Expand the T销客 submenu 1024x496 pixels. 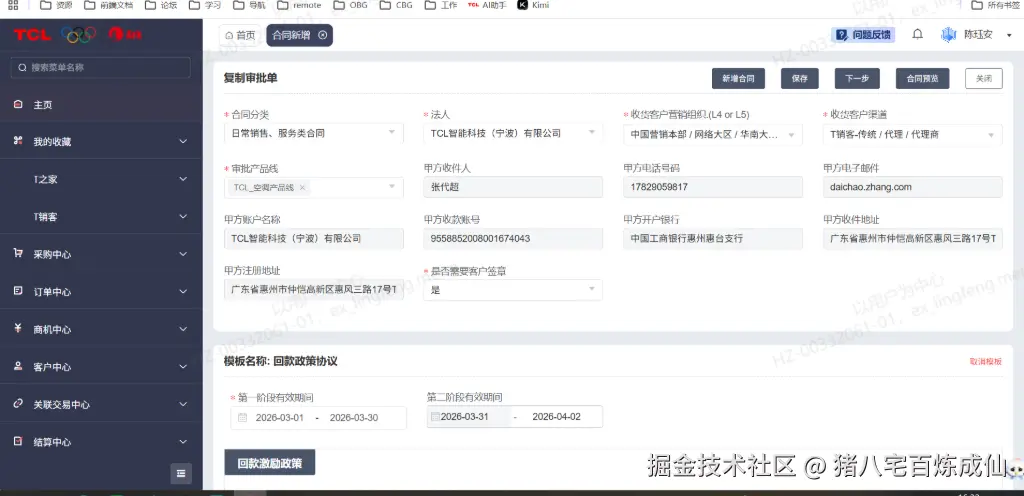[x=183, y=217]
